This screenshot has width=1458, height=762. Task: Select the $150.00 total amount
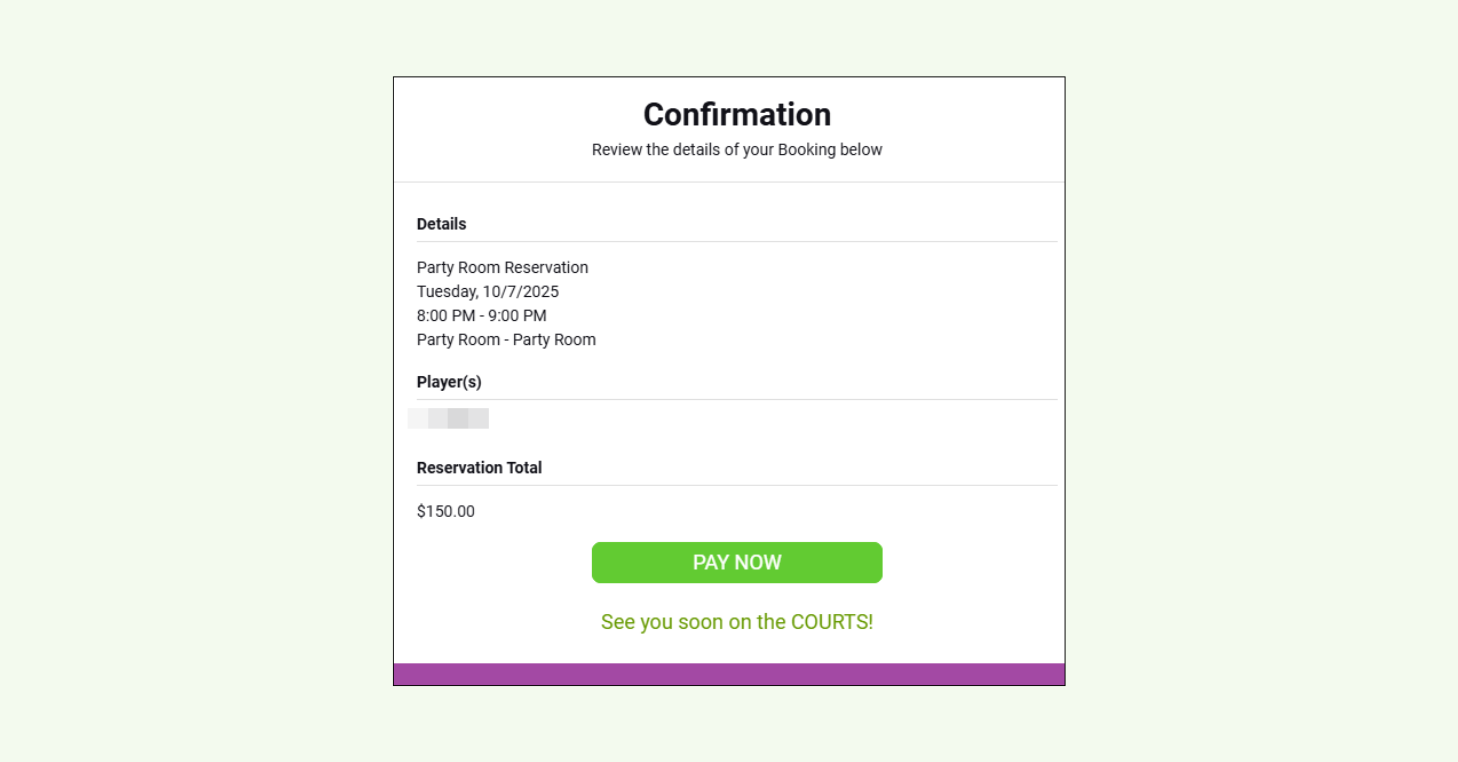pos(445,511)
